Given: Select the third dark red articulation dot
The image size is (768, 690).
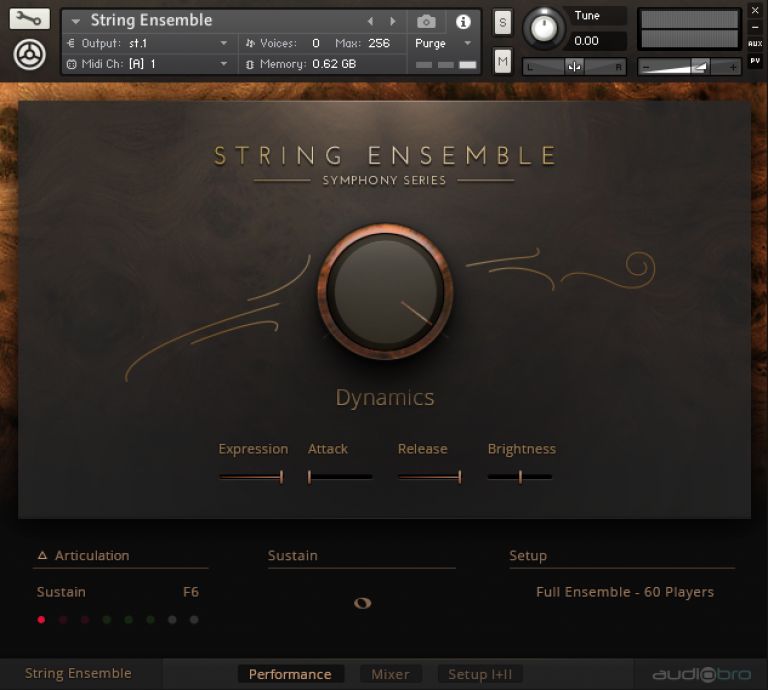Looking at the screenshot, I should click(85, 620).
